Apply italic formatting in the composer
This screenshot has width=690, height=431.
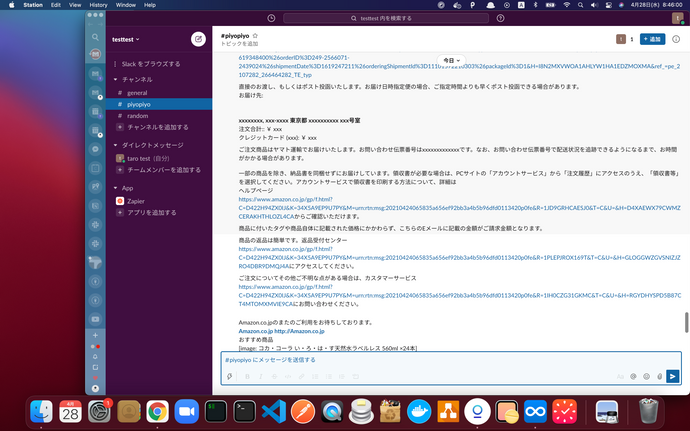point(261,376)
